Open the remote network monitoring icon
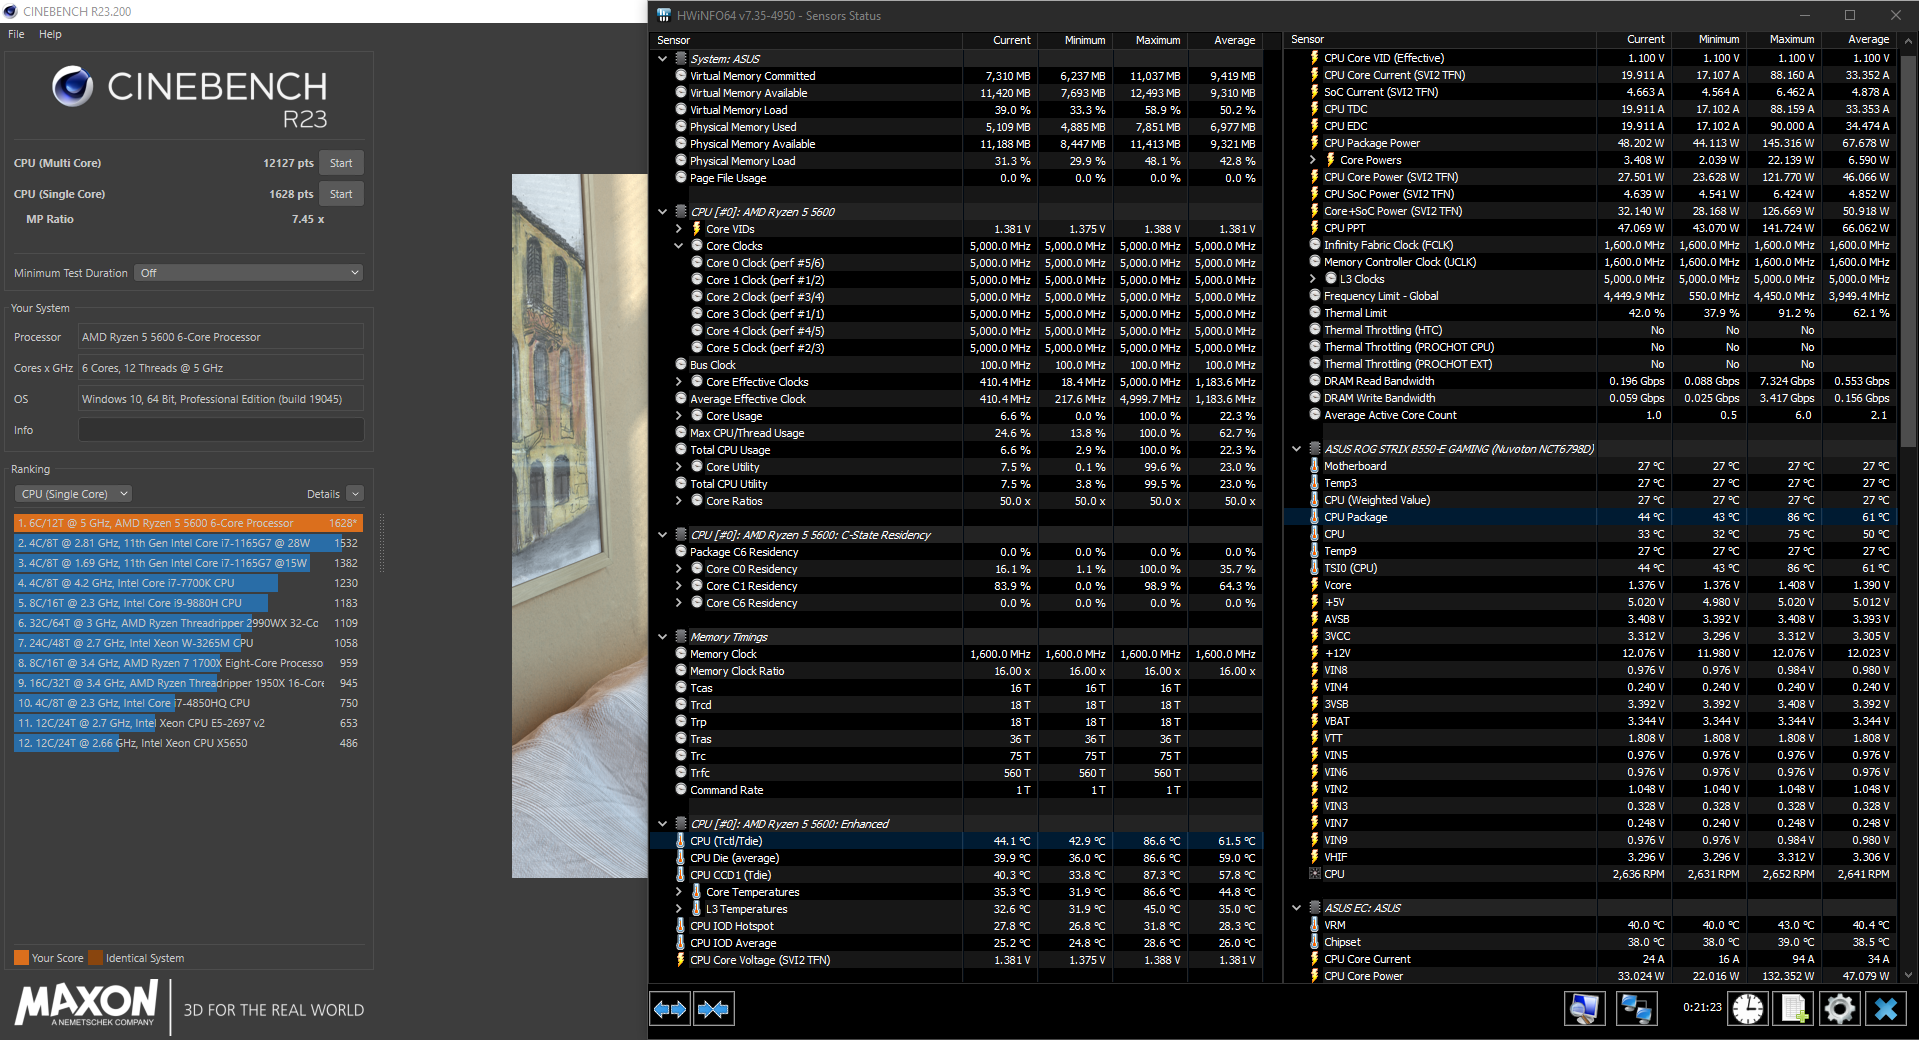This screenshot has height=1040, width=1919. point(1636,1008)
